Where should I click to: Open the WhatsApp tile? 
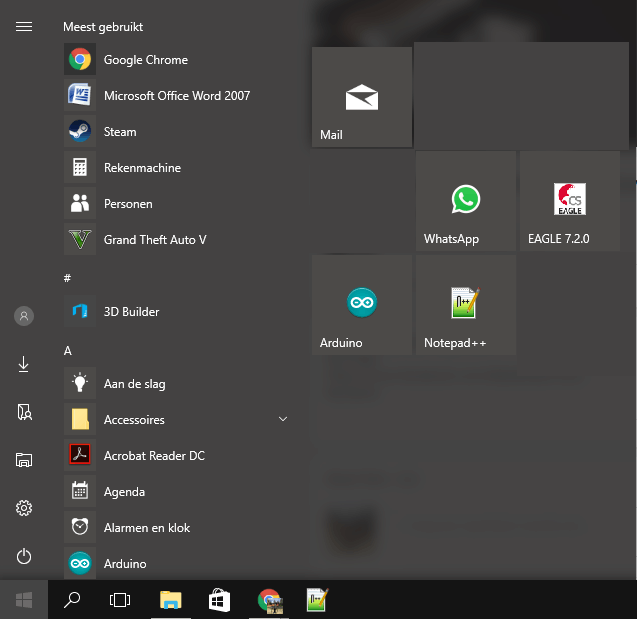pos(466,201)
